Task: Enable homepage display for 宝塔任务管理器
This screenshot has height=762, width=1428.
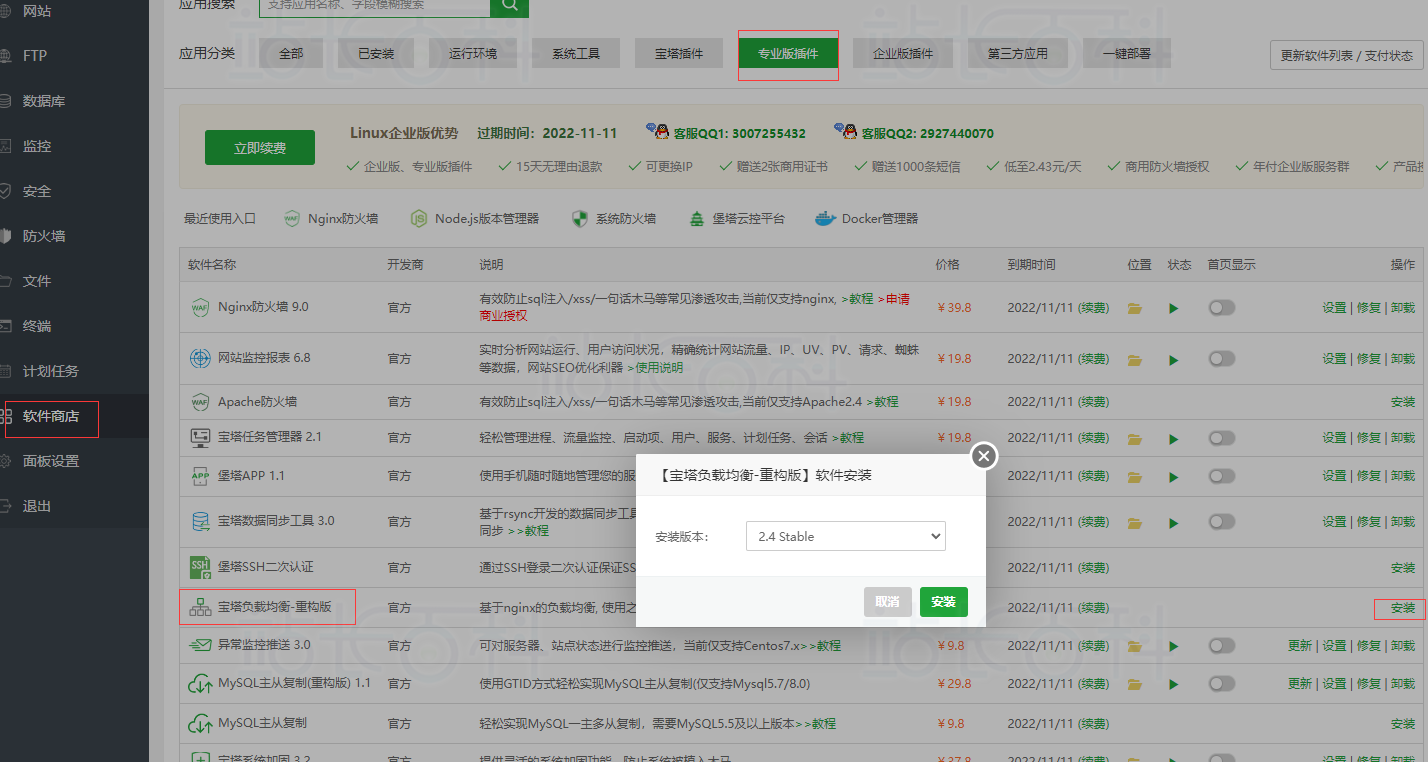Action: click(1221, 438)
